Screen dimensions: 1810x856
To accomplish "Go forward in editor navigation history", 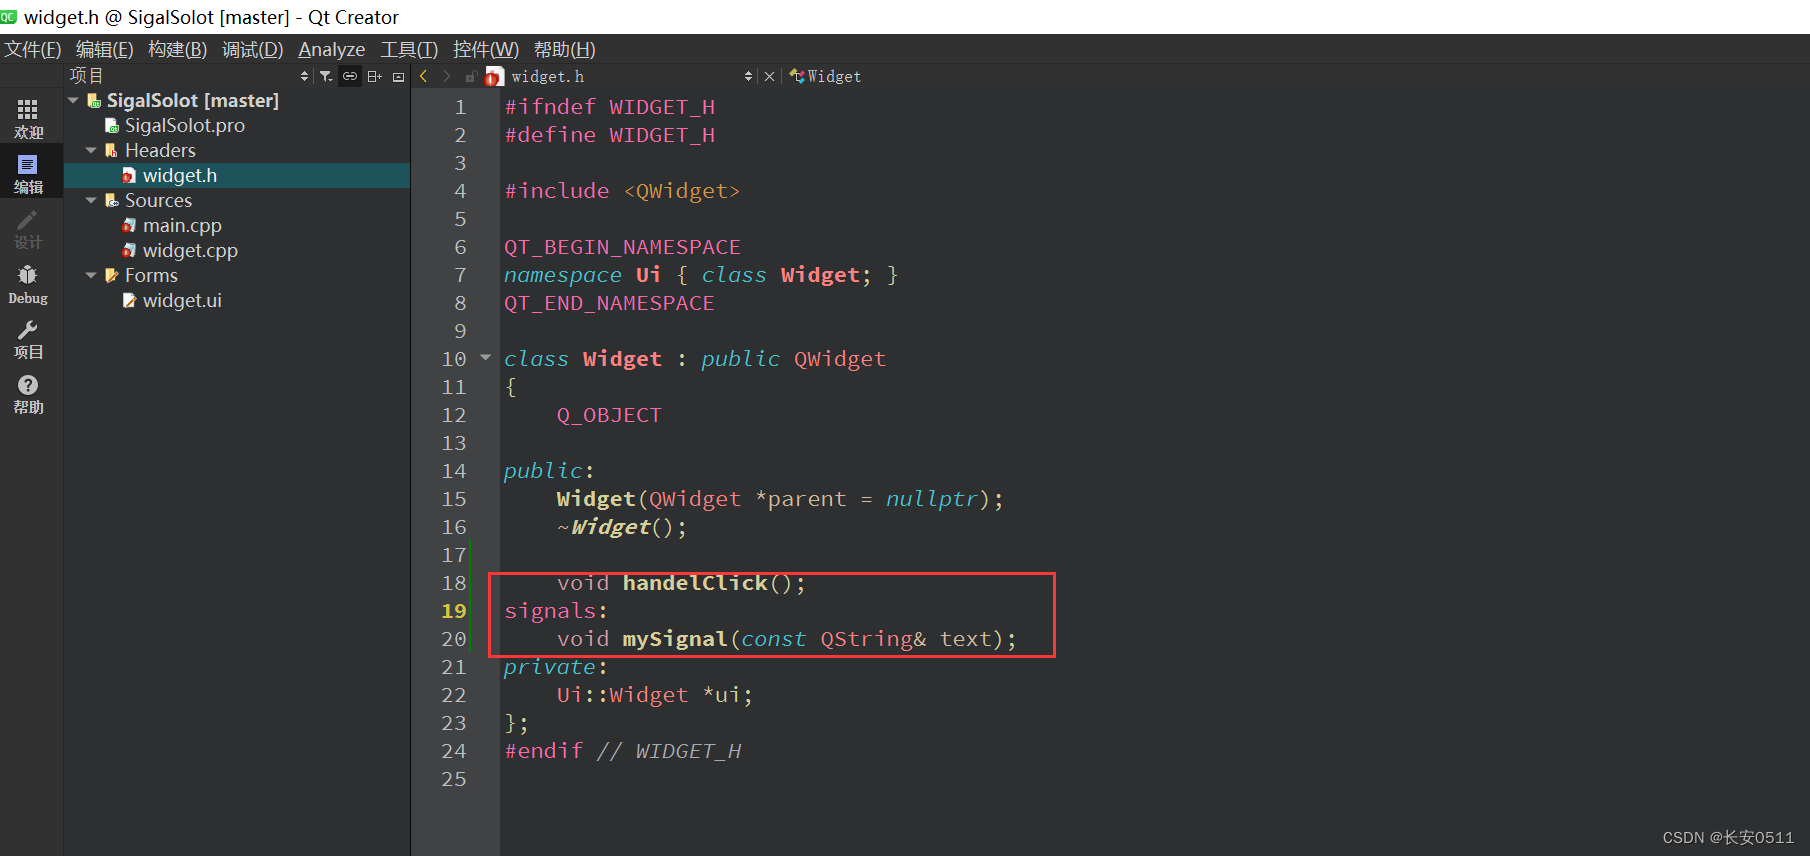I will click(447, 76).
